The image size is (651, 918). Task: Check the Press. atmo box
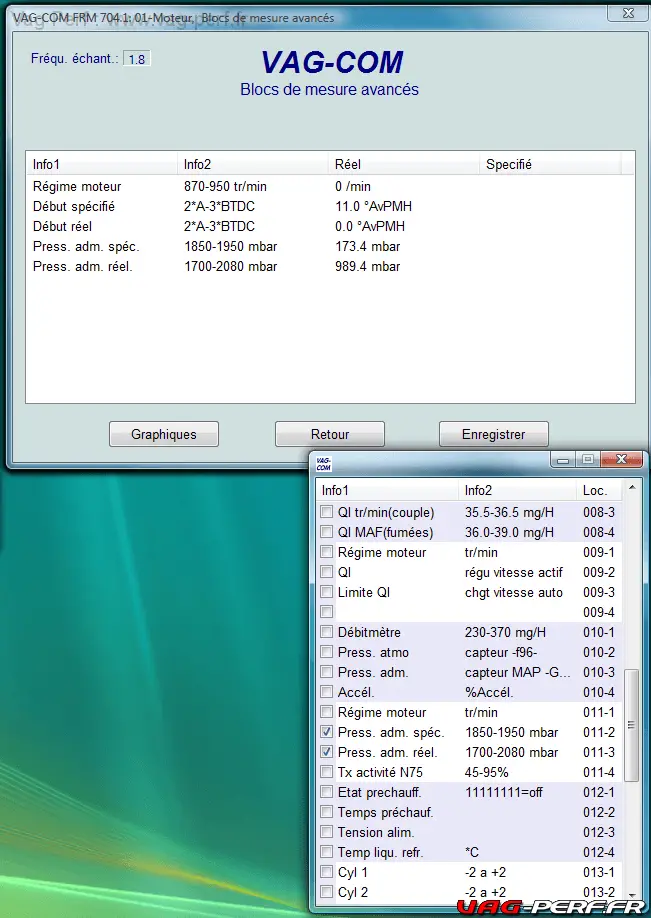coord(327,652)
